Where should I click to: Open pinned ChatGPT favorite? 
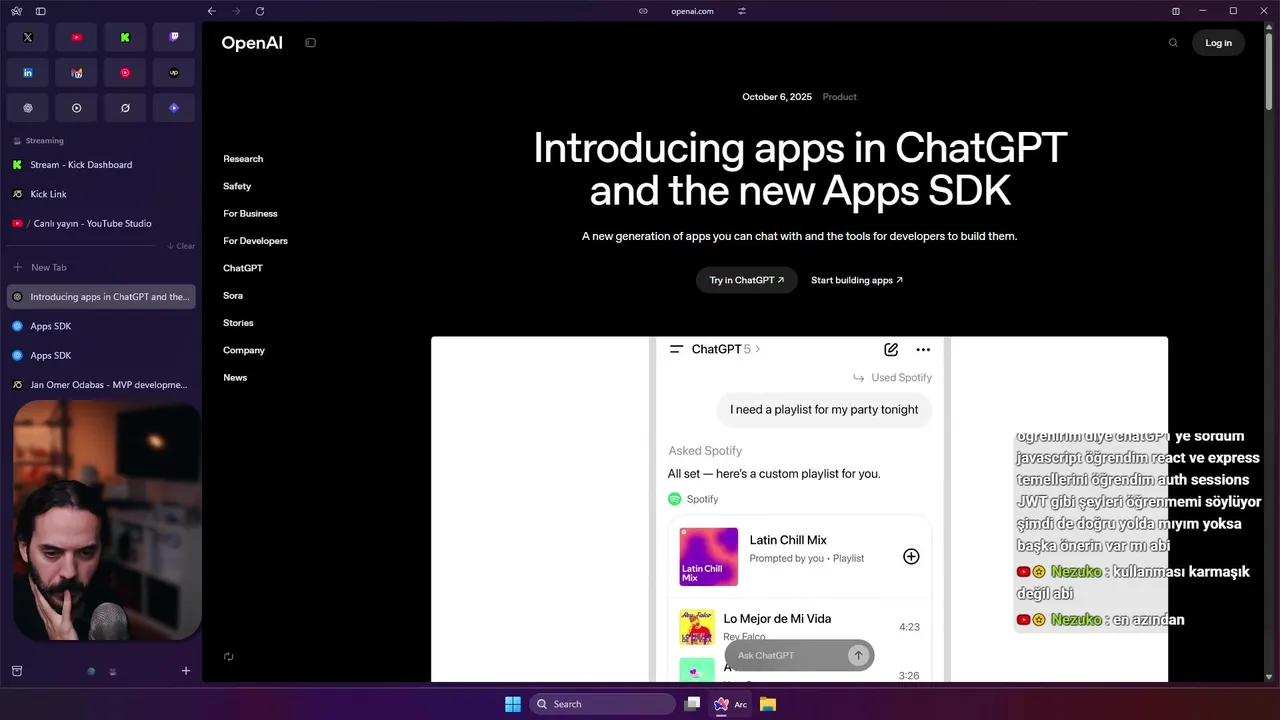click(x=28, y=107)
